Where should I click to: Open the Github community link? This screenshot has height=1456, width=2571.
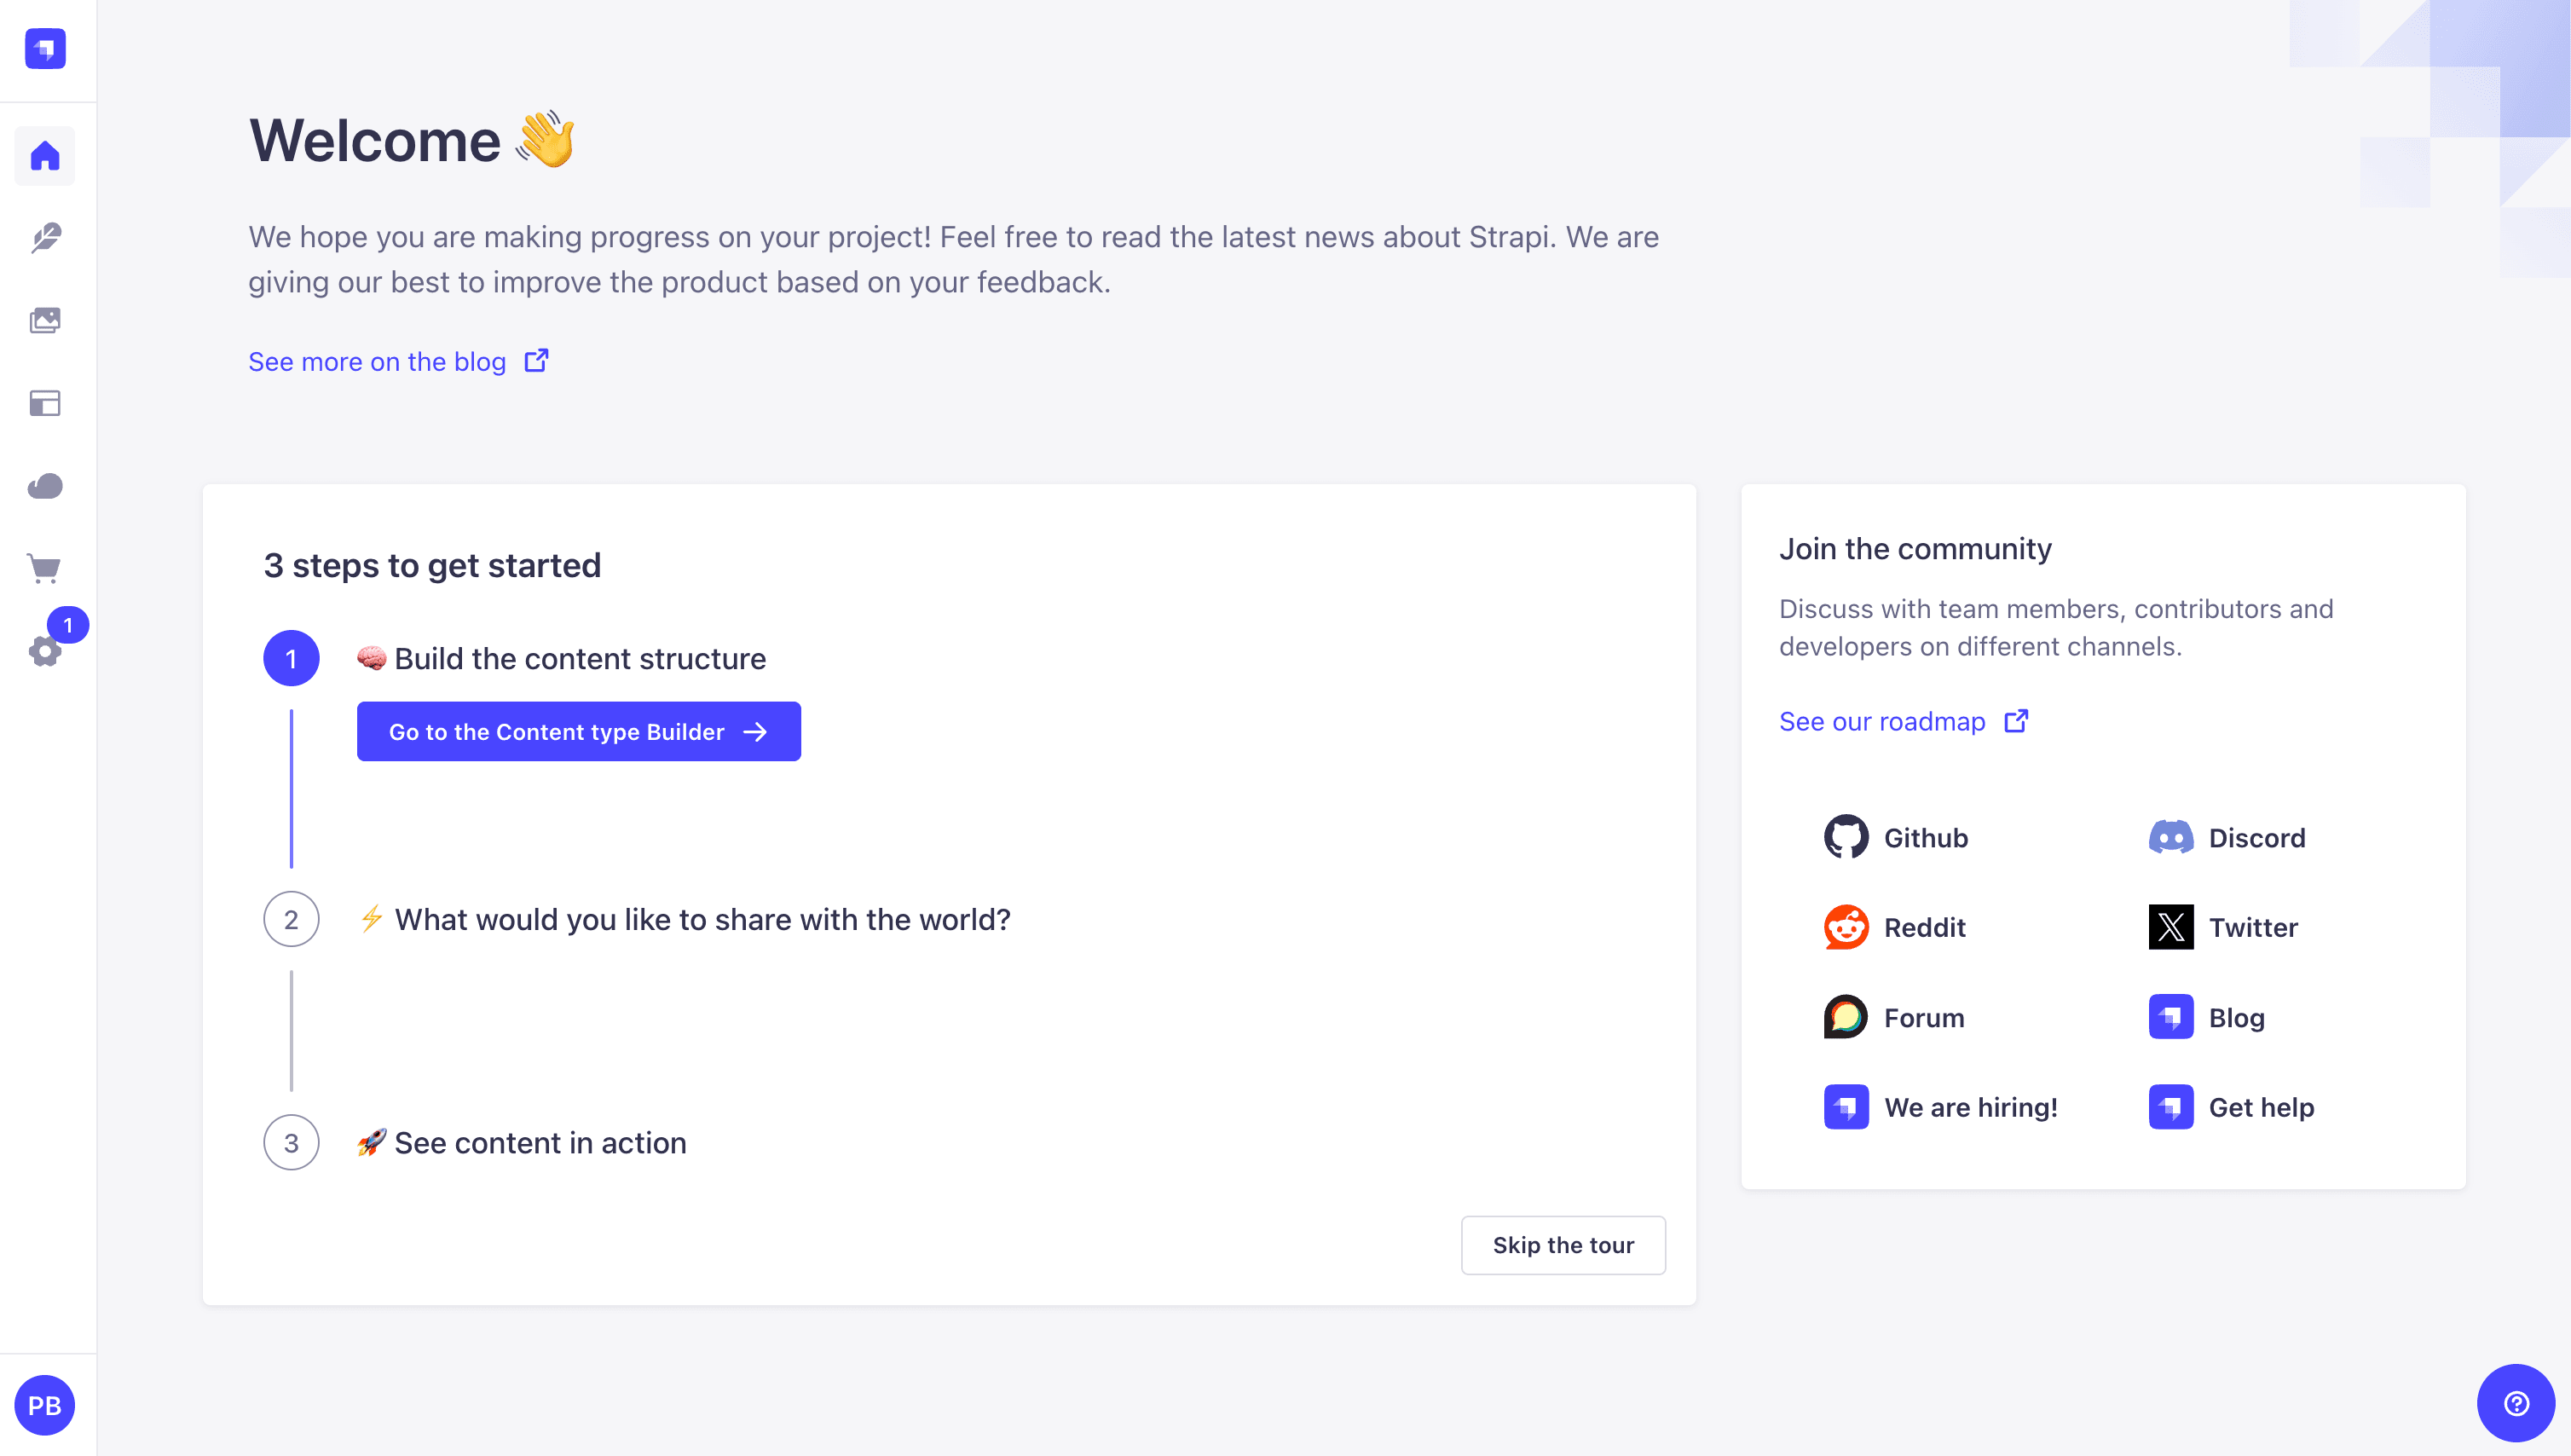(x=1896, y=838)
